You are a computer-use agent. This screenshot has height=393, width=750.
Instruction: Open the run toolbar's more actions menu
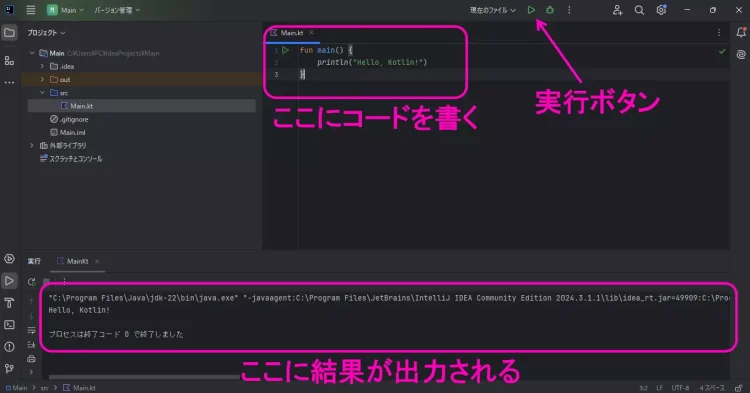point(569,10)
